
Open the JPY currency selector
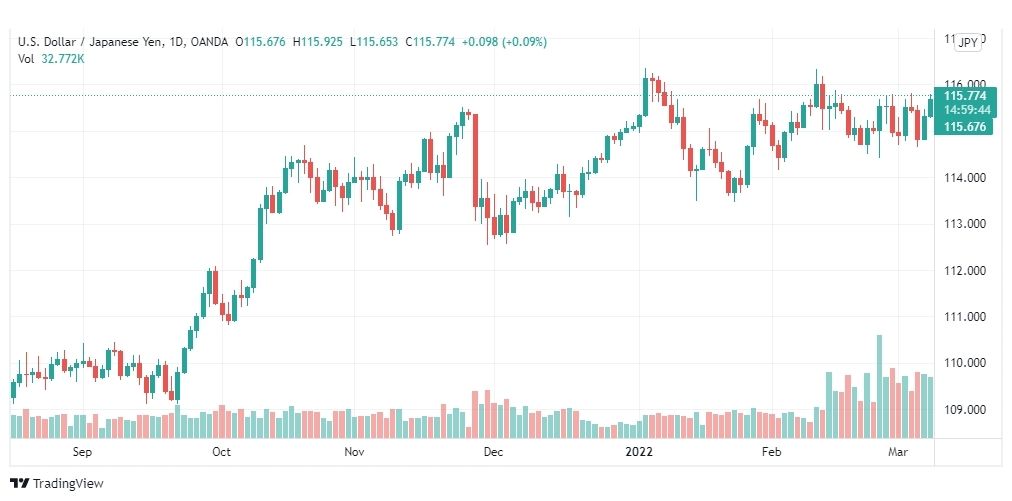[x=969, y=43]
